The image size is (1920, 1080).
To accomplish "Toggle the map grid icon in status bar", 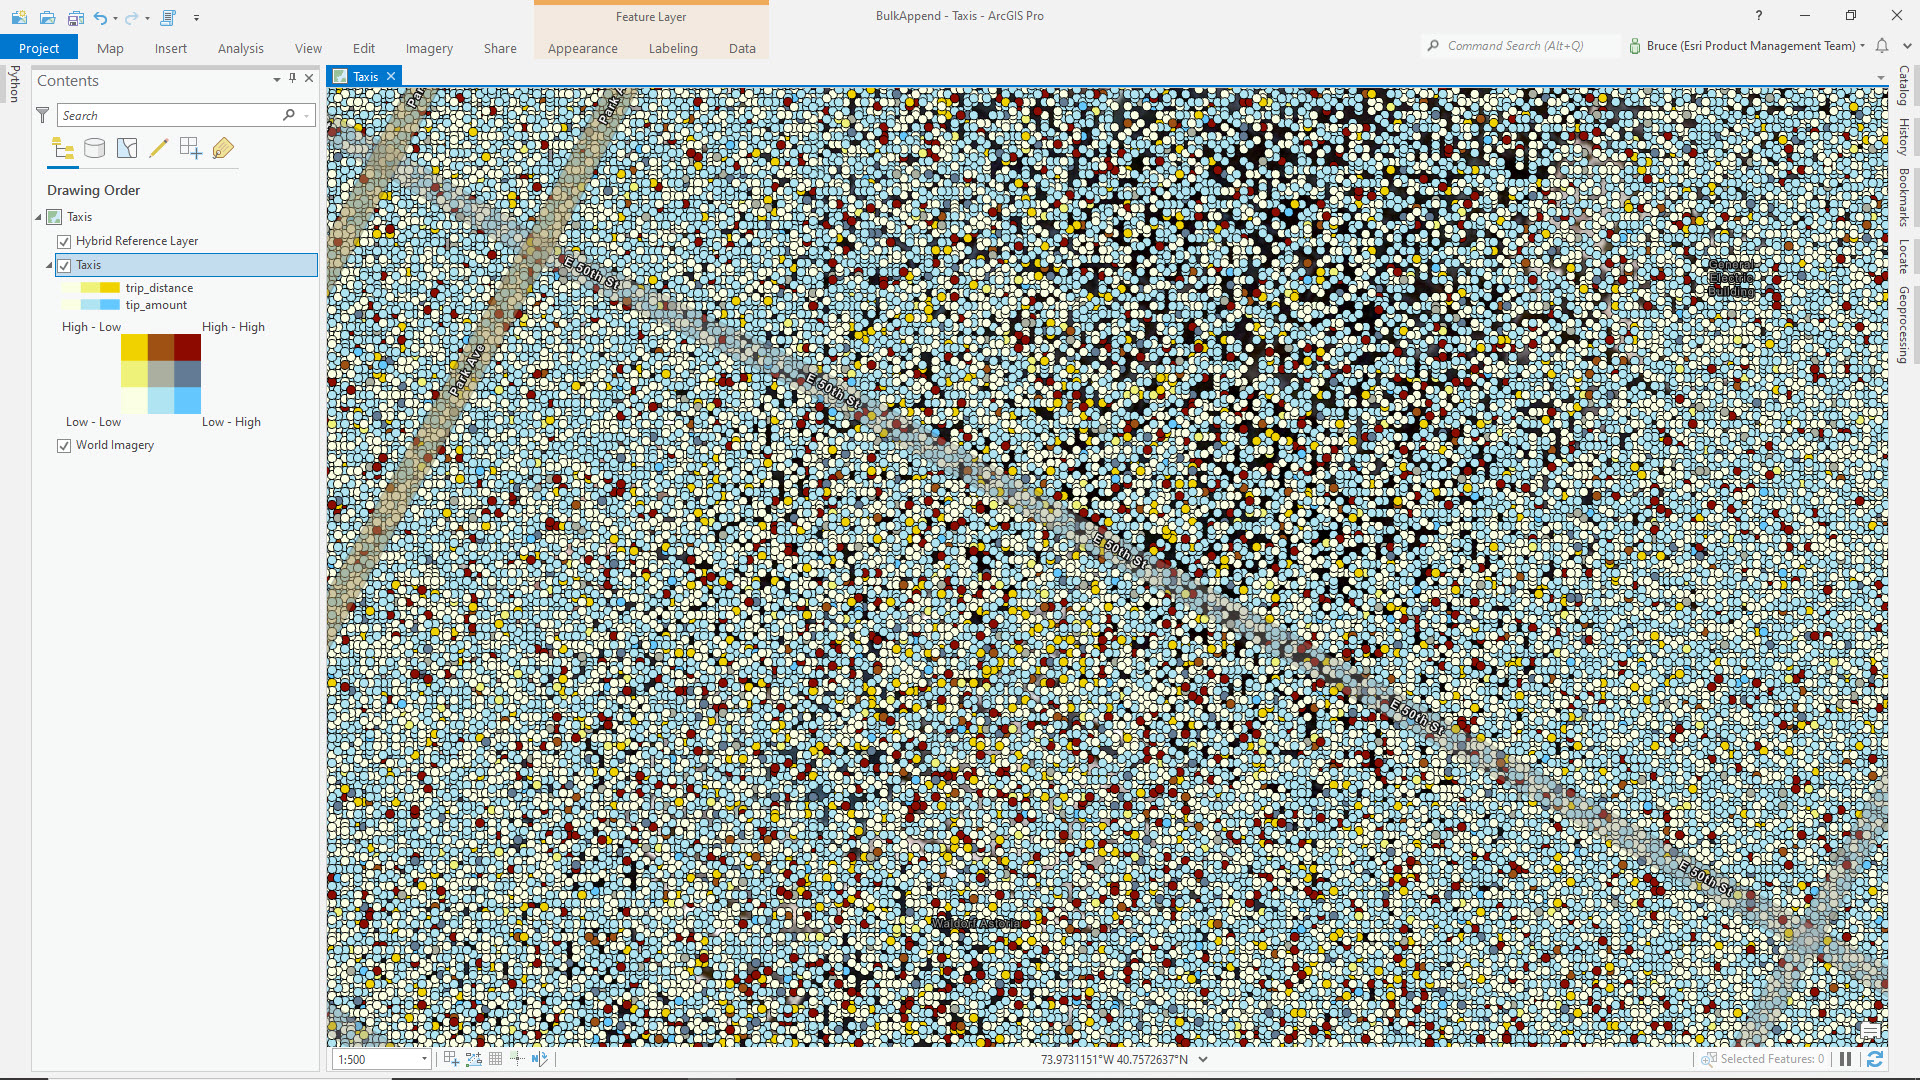I will pyautogui.click(x=495, y=1059).
